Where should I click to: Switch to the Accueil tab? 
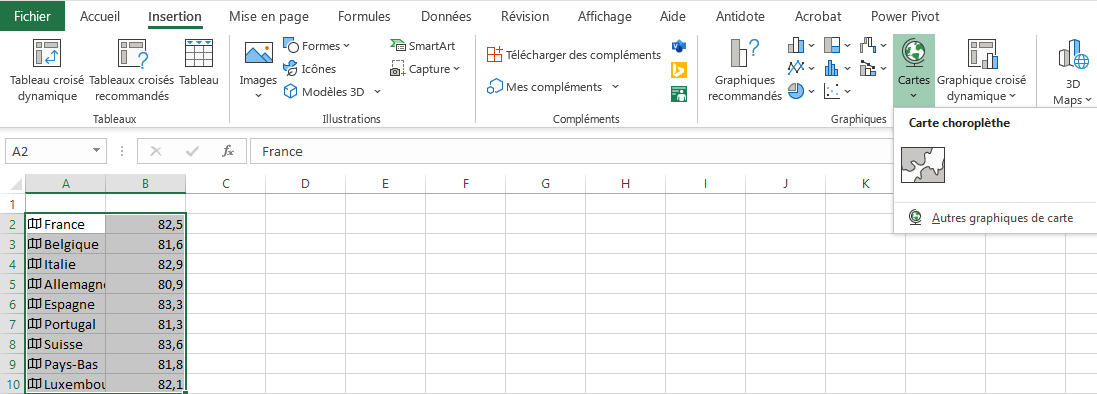point(100,16)
